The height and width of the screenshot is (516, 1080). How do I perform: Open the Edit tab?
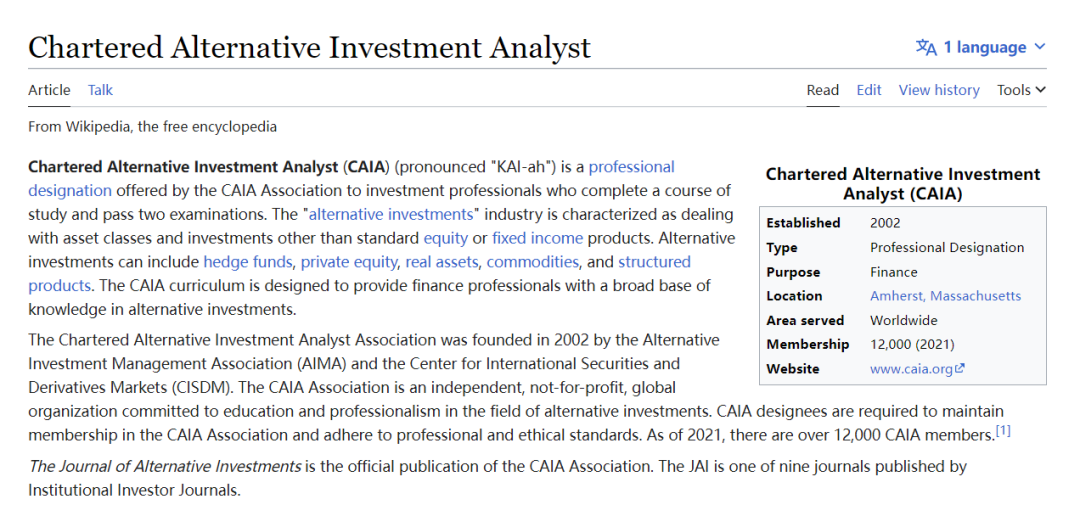(x=869, y=90)
